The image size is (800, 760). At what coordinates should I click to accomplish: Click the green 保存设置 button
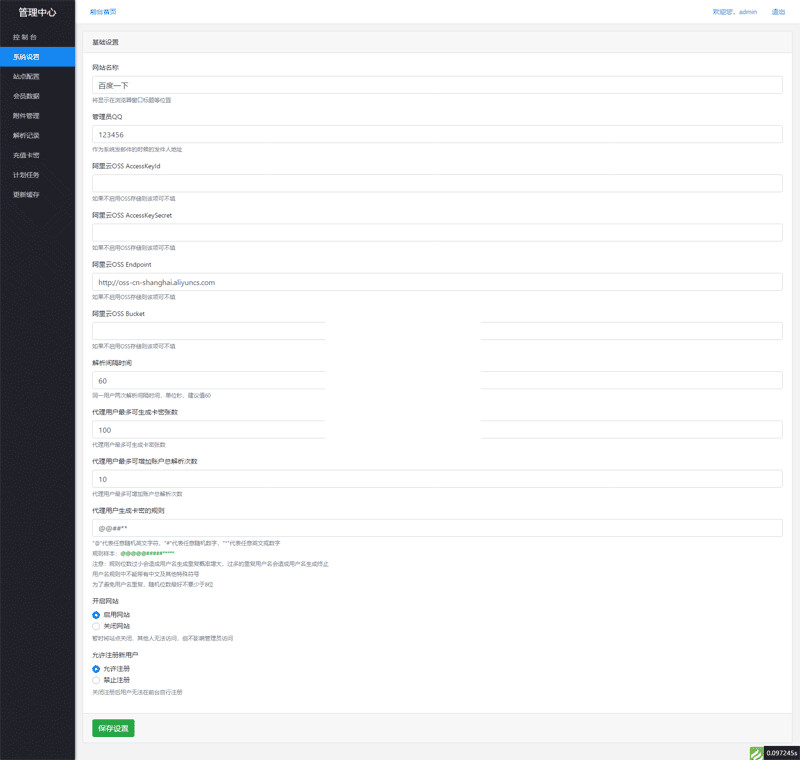coord(113,728)
